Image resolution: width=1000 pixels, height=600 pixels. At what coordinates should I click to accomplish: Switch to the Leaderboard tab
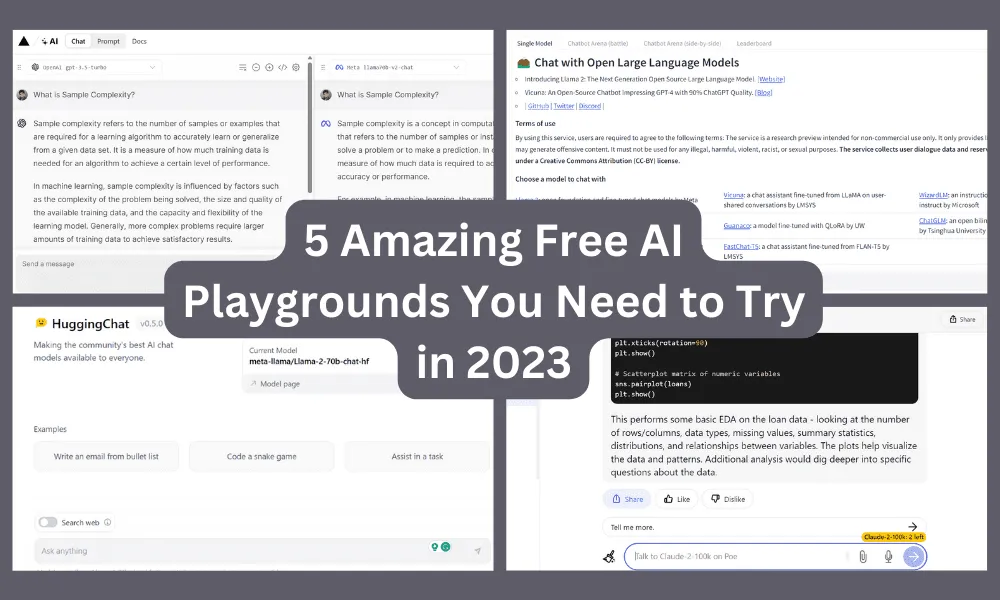(754, 43)
